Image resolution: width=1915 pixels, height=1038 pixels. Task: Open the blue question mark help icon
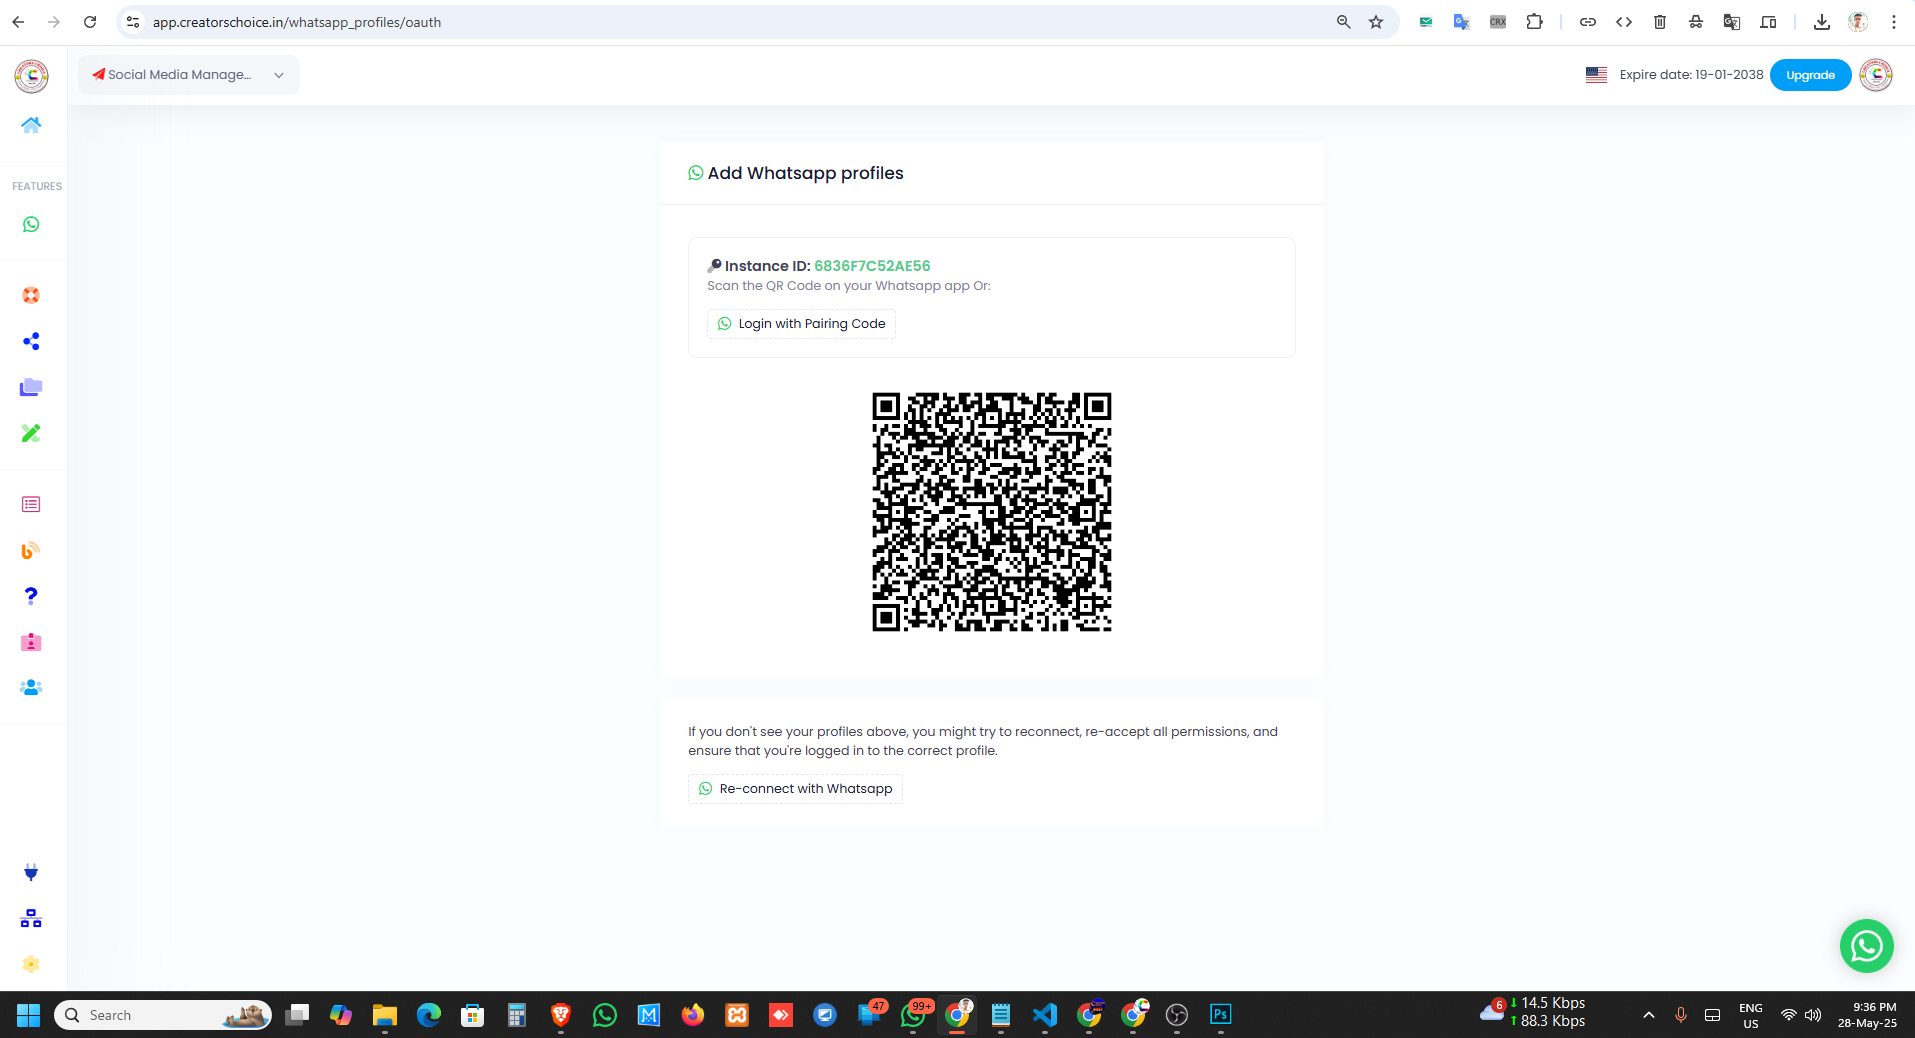pyautogui.click(x=31, y=596)
